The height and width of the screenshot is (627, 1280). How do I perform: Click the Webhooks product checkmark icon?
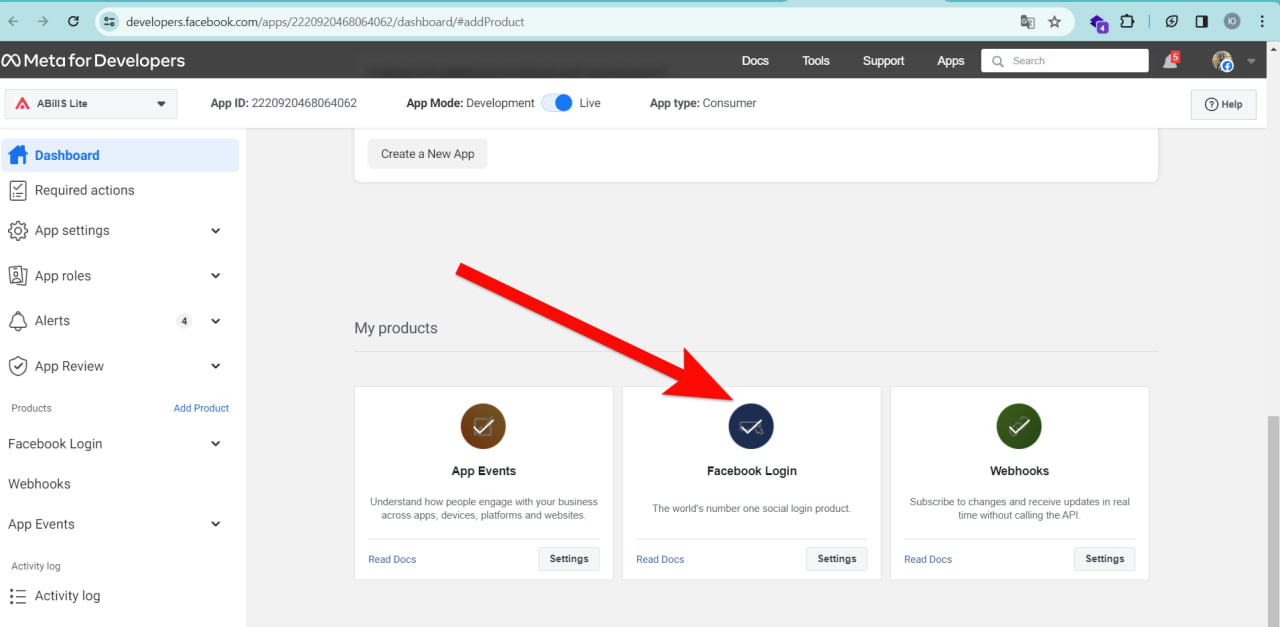(x=1019, y=427)
